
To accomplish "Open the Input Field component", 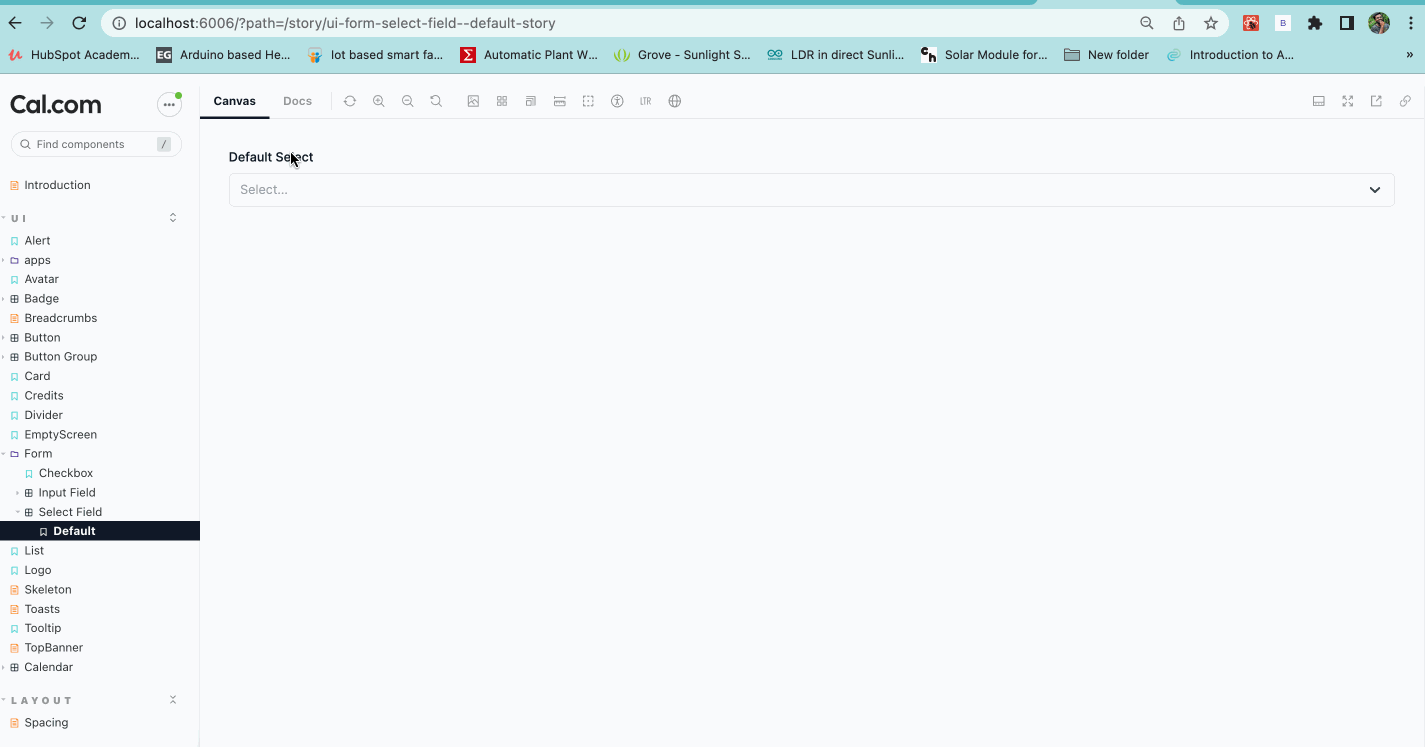I will [x=65, y=492].
